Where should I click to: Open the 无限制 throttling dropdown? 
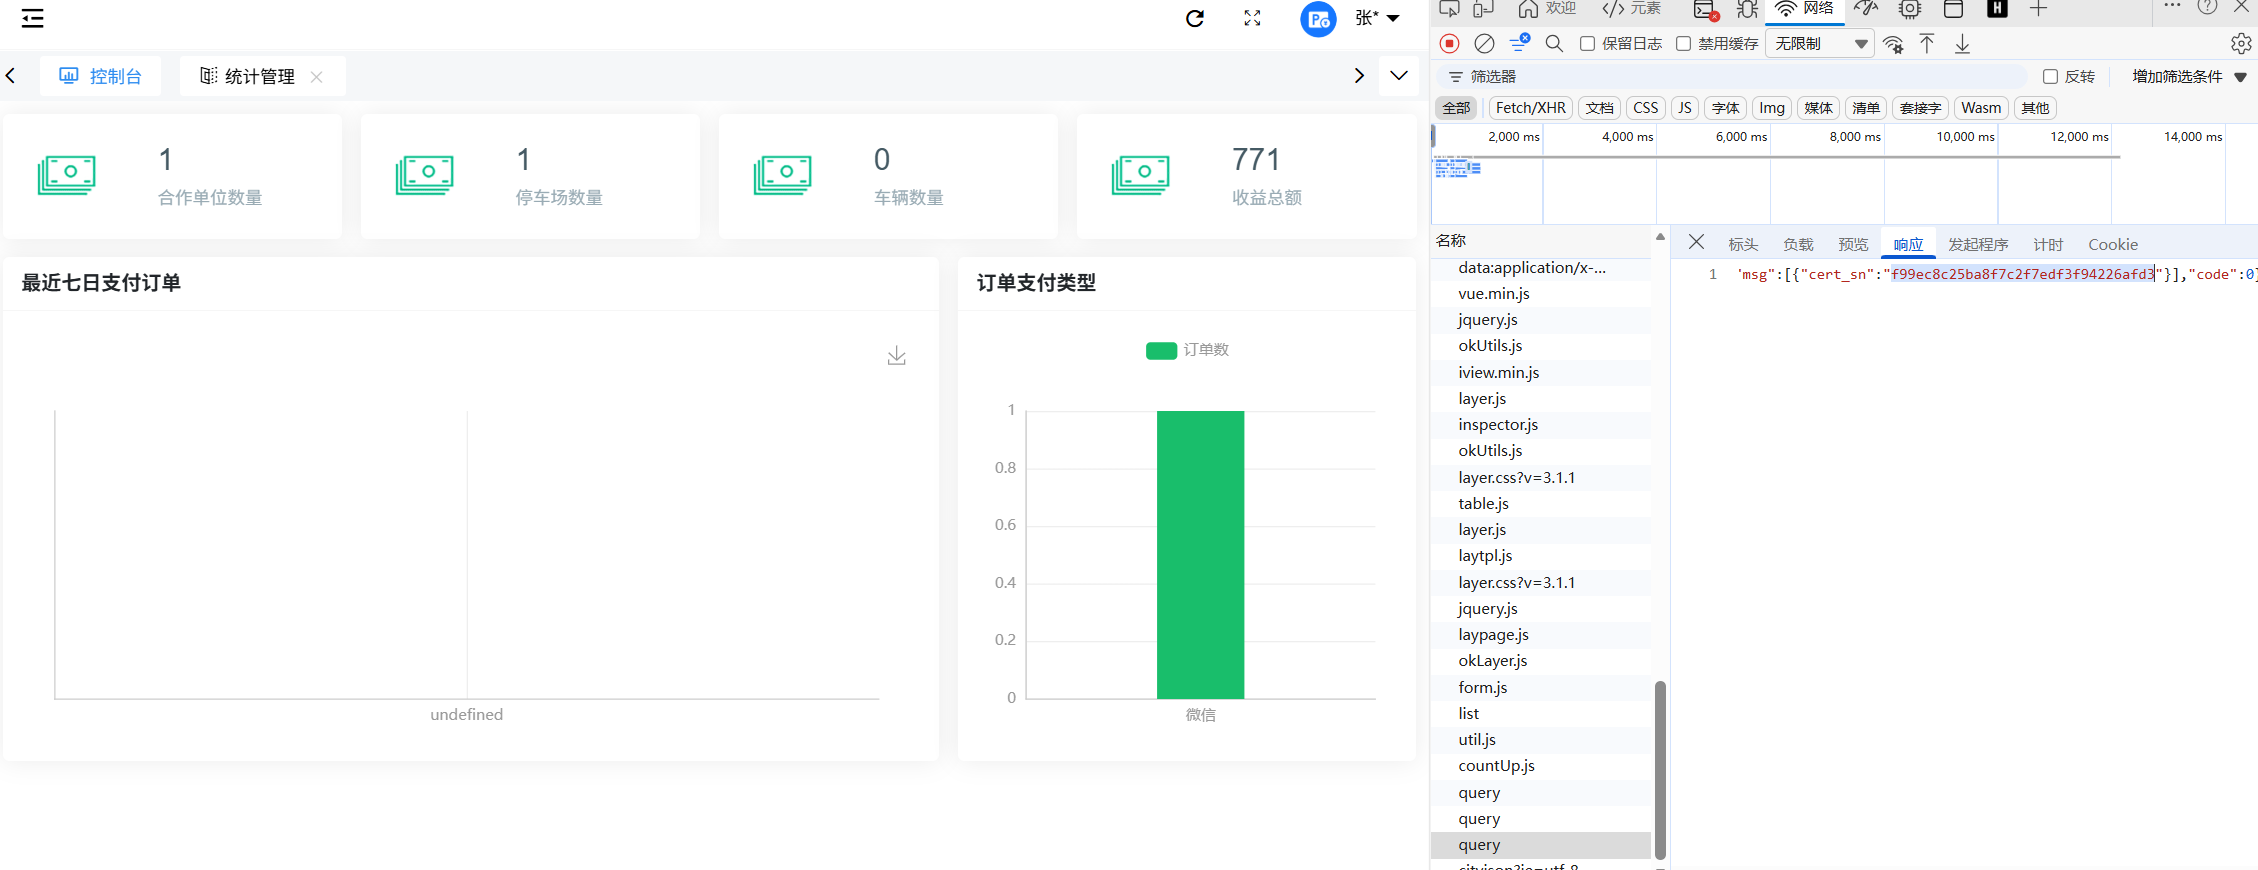(1820, 44)
